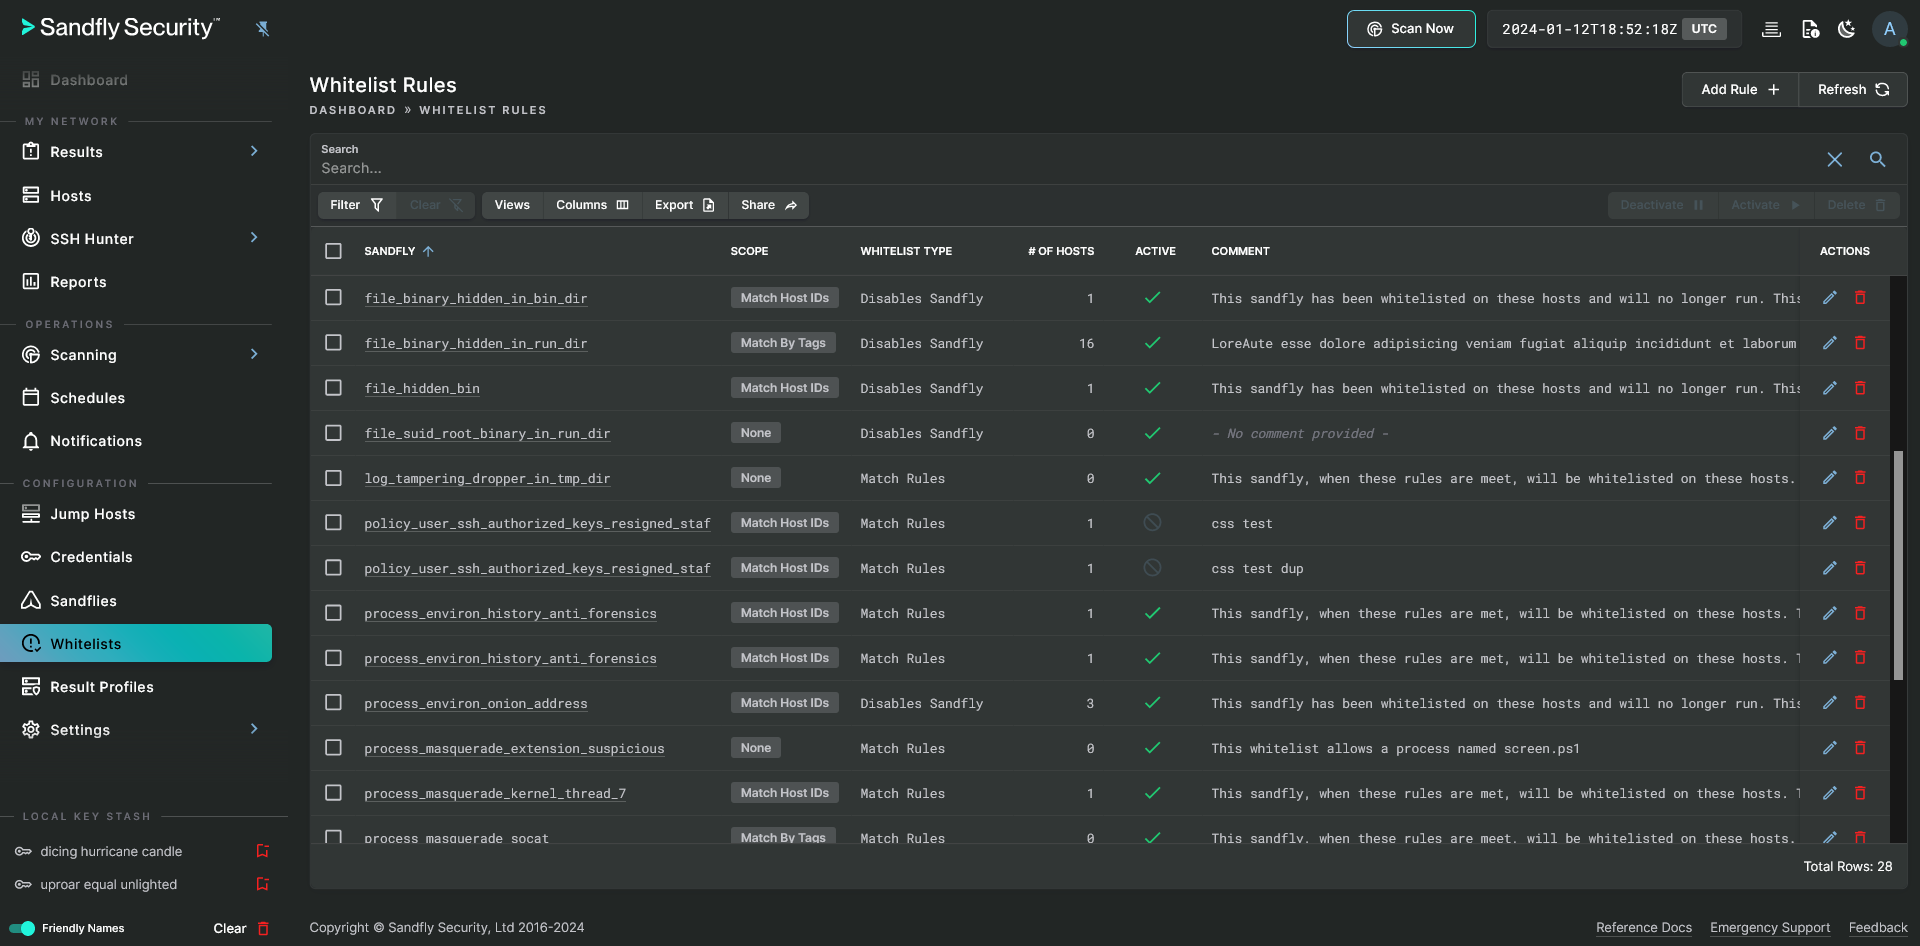Delete the 'css test dup' whitelist rule
This screenshot has width=1920, height=946.
[1861, 568]
